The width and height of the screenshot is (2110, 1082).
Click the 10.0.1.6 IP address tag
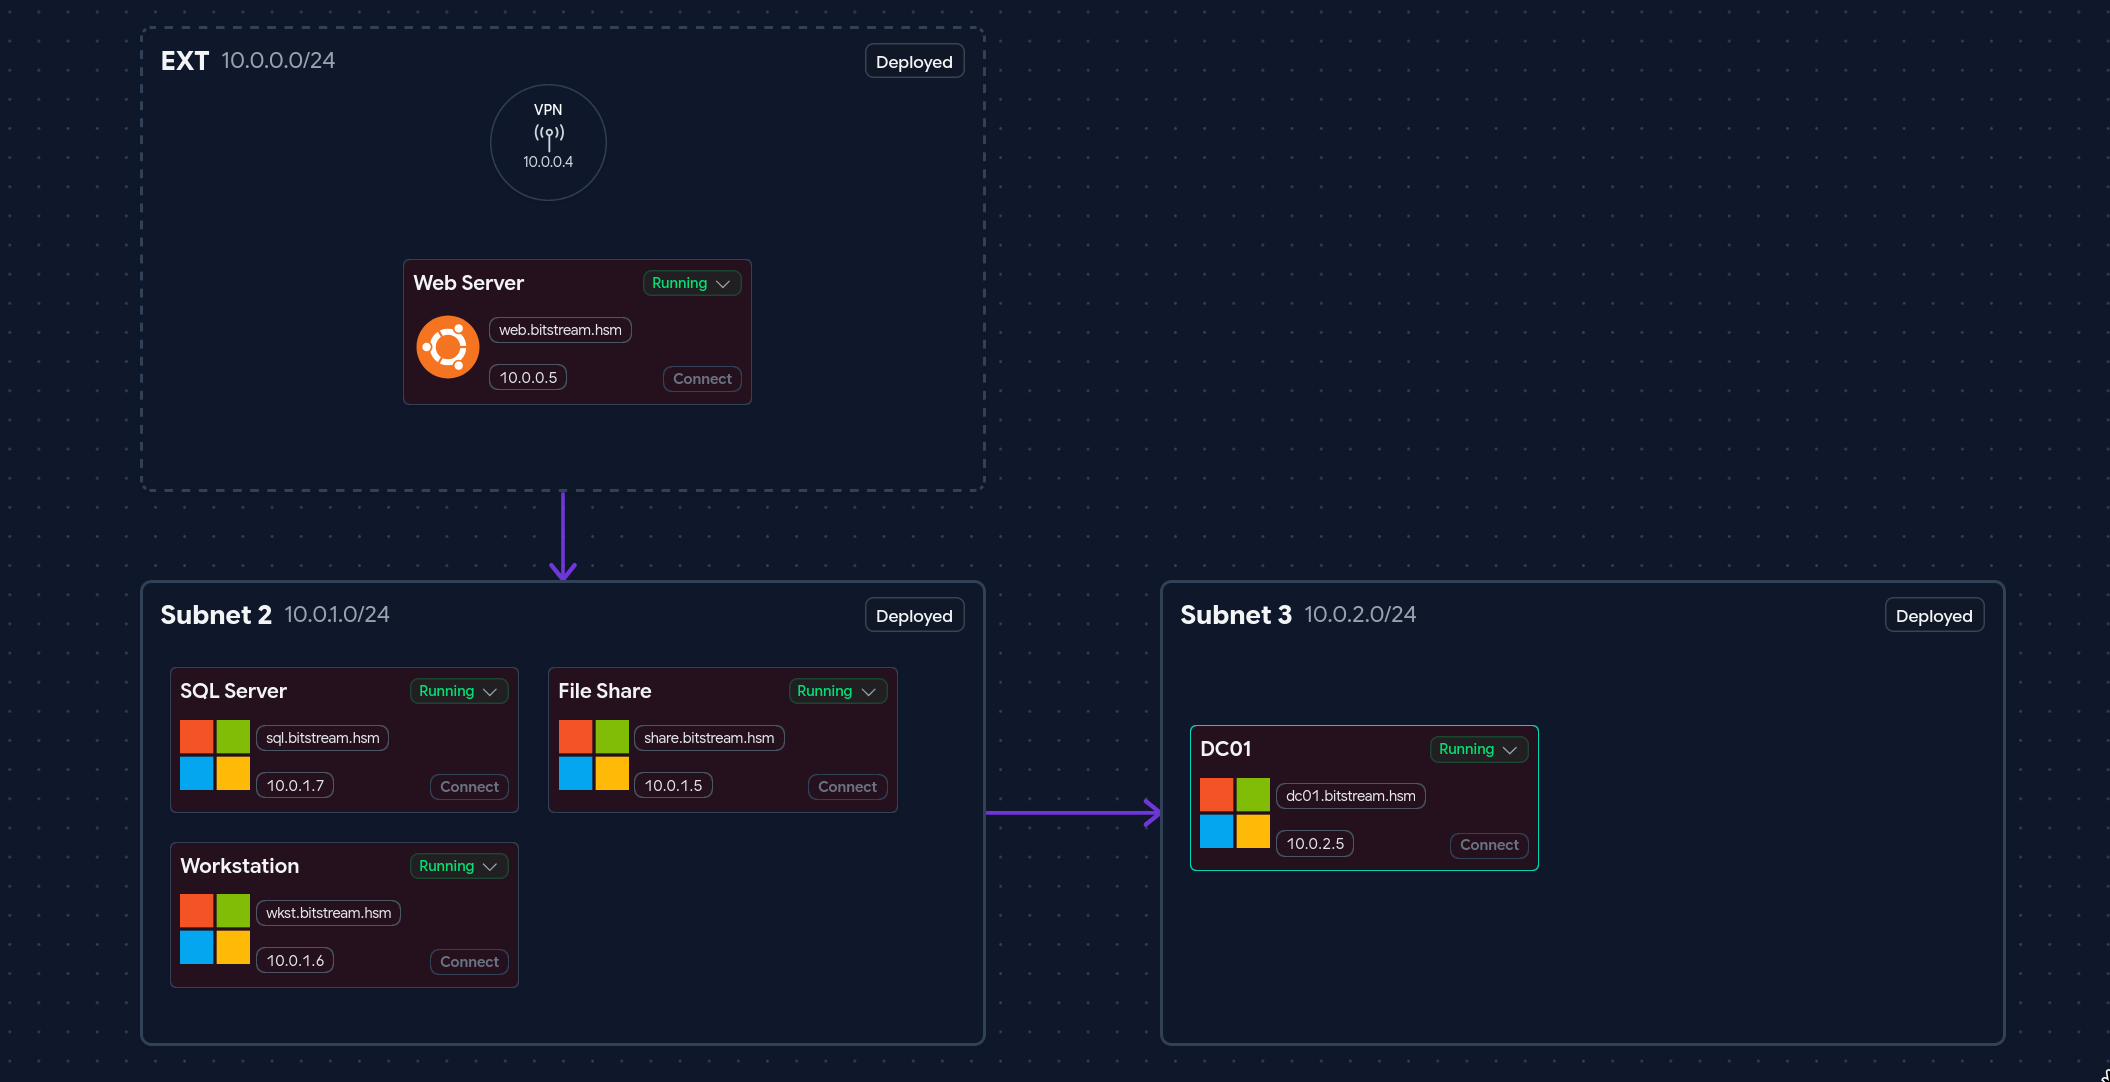click(295, 961)
